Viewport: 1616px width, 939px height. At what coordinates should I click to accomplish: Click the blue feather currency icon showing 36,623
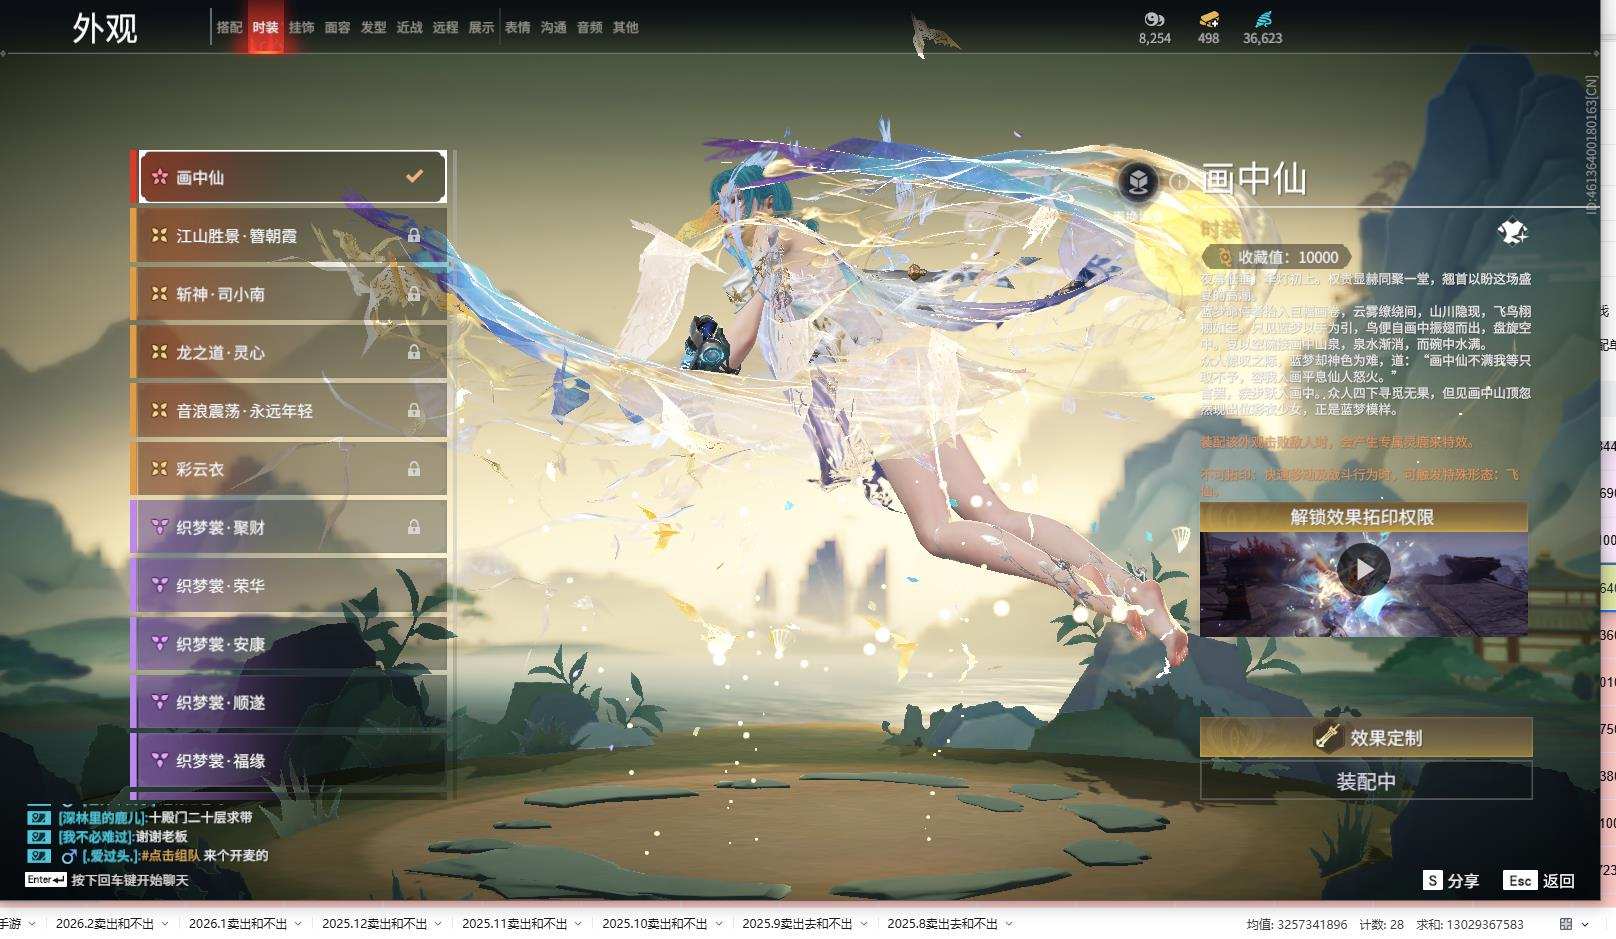[1262, 19]
